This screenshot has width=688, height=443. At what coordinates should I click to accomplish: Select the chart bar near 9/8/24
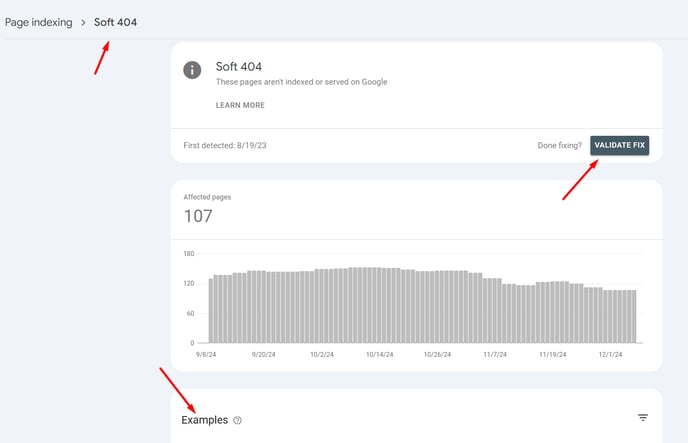[211, 311]
